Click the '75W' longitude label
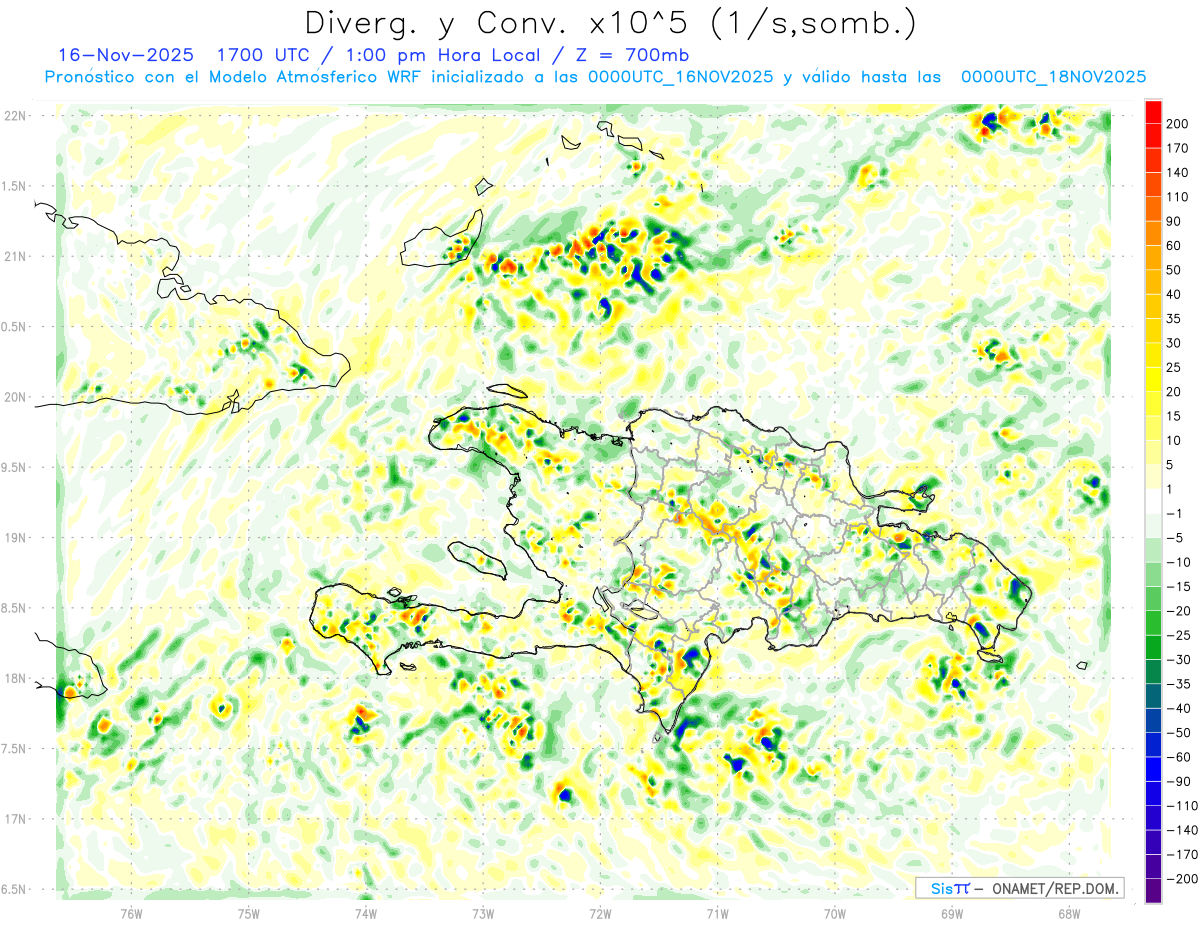Viewport: 1200px width, 927px height. 249,913
